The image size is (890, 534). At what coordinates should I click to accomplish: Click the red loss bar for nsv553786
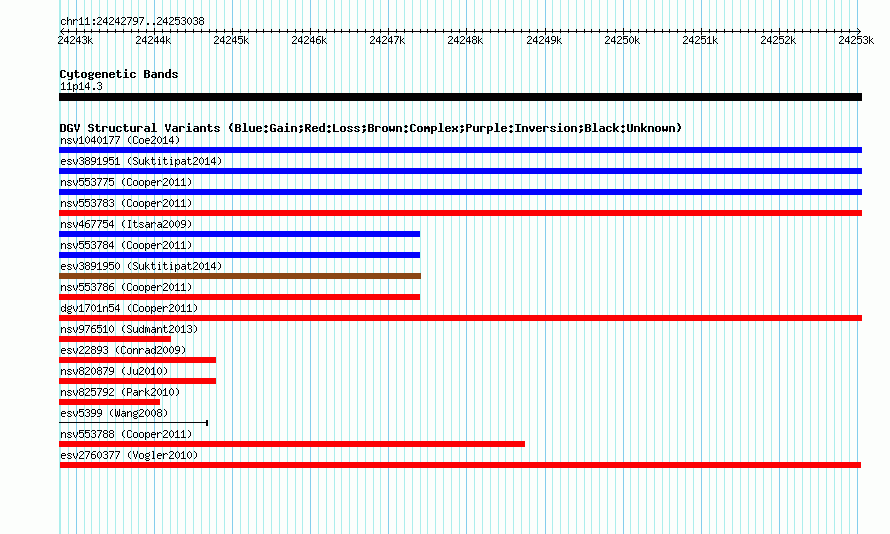point(240,297)
